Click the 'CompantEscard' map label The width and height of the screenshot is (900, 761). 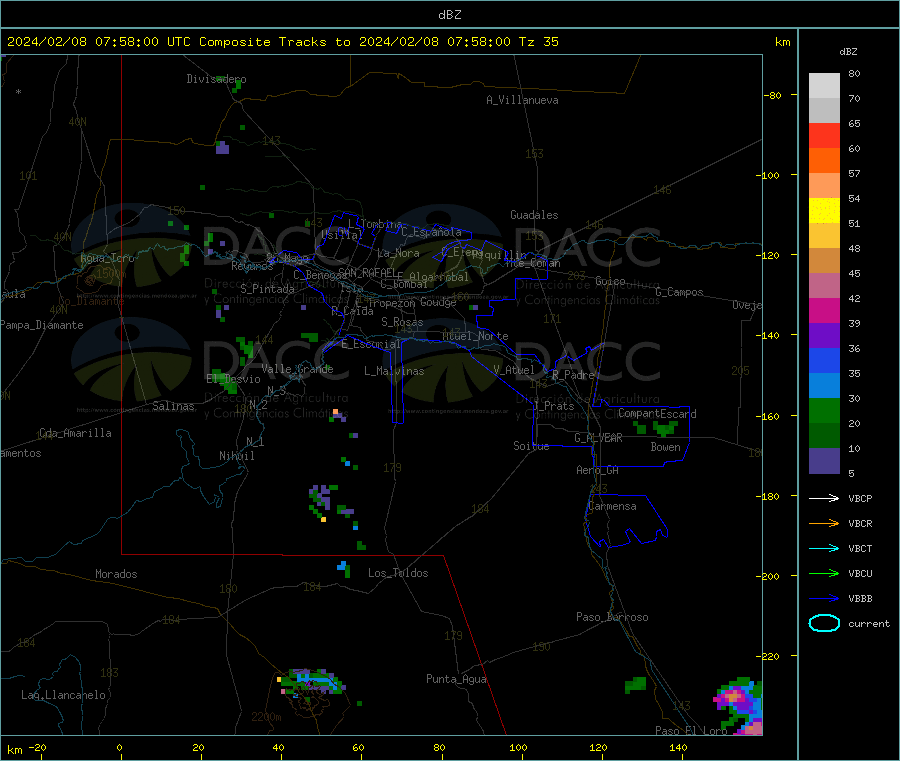[657, 414]
